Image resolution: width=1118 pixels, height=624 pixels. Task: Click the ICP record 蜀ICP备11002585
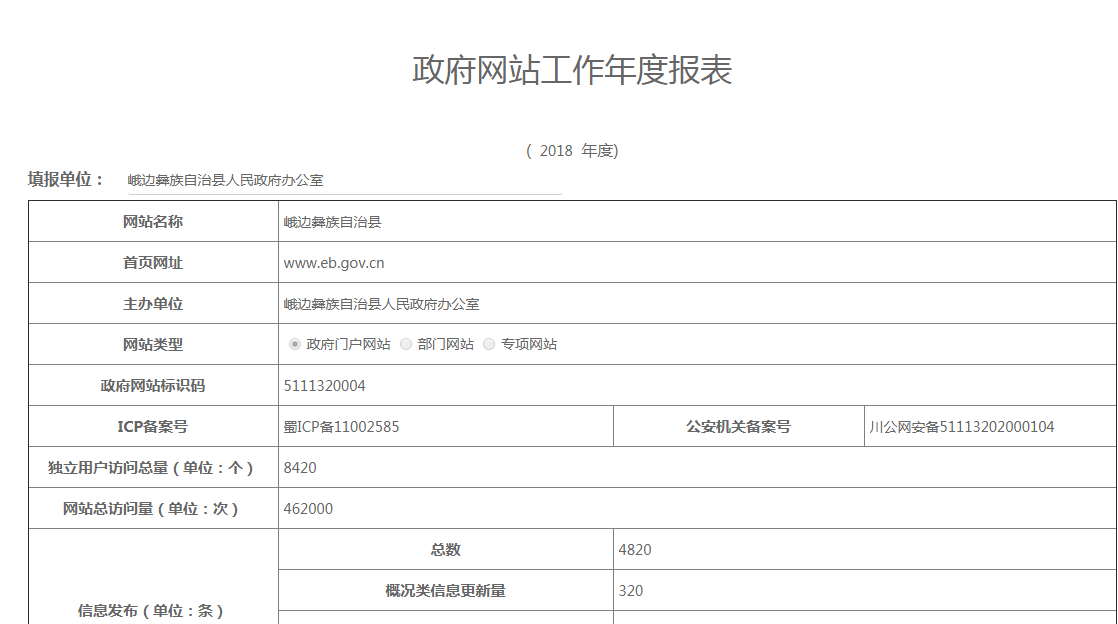coord(341,427)
